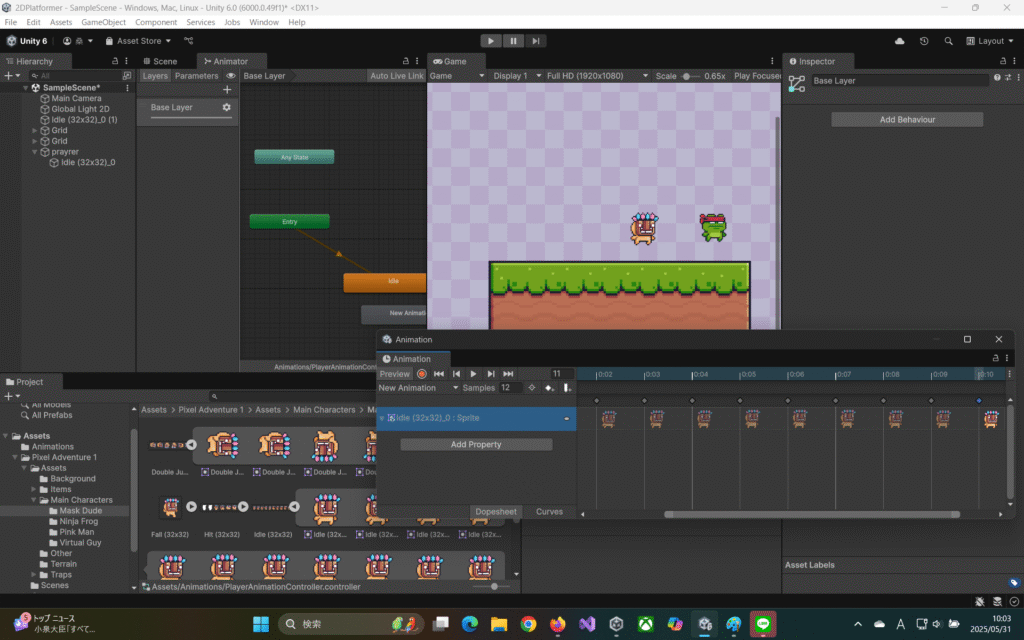Open the Hierarchy create (+) dropdown
This screenshot has width=1024, height=640.
[x=12, y=76]
